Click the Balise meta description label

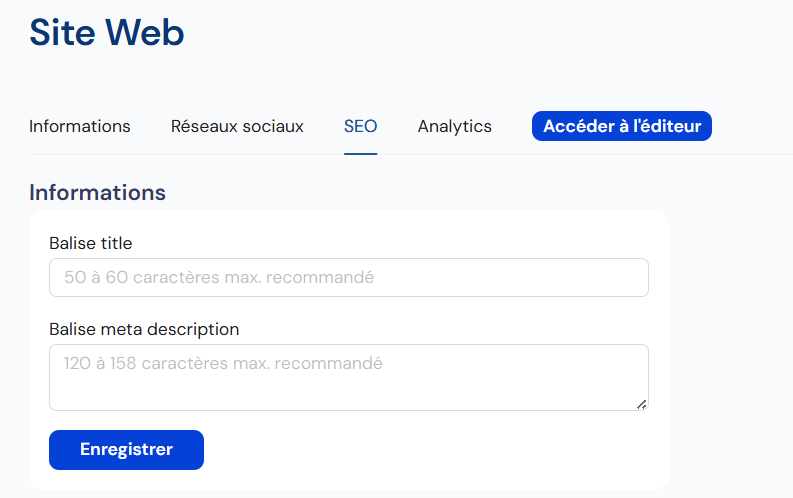pos(144,329)
